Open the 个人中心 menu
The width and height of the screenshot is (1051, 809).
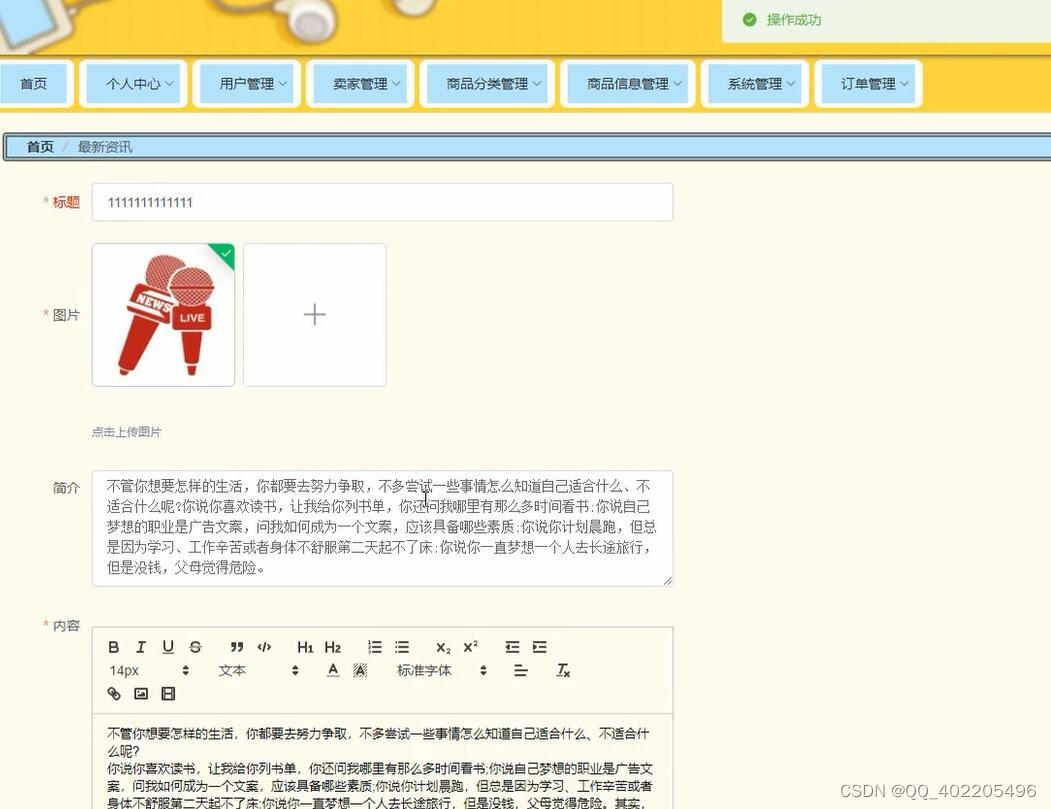(x=133, y=84)
